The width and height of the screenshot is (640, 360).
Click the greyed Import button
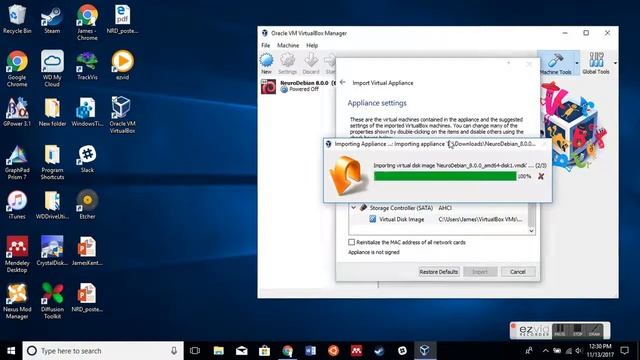(480, 272)
